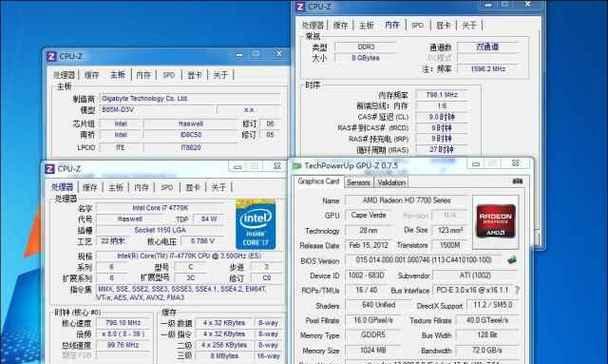Click the CPU-Z logo of the Gigabyte mainboard window
This screenshot has width=608, height=364.
[52, 57]
